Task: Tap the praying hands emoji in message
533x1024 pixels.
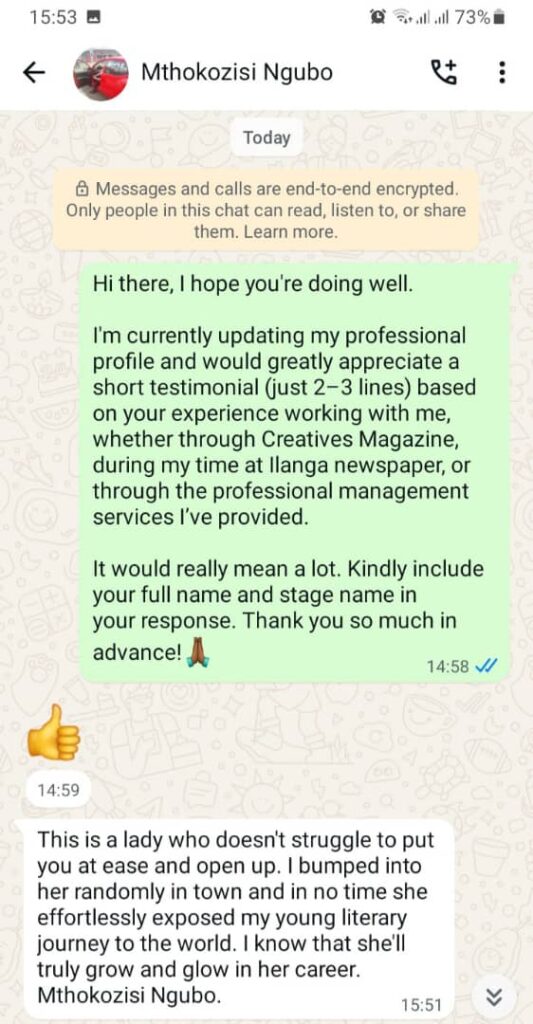Action: [x=199, y=651]
